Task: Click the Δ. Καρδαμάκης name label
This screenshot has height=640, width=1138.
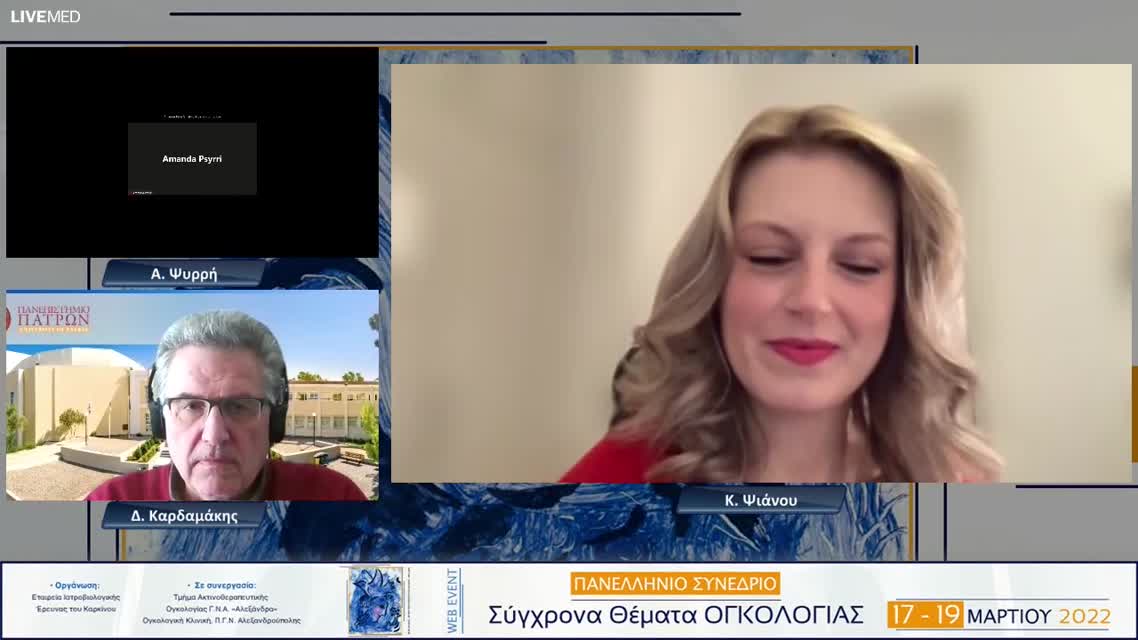Action: click(x=184, y=516)
